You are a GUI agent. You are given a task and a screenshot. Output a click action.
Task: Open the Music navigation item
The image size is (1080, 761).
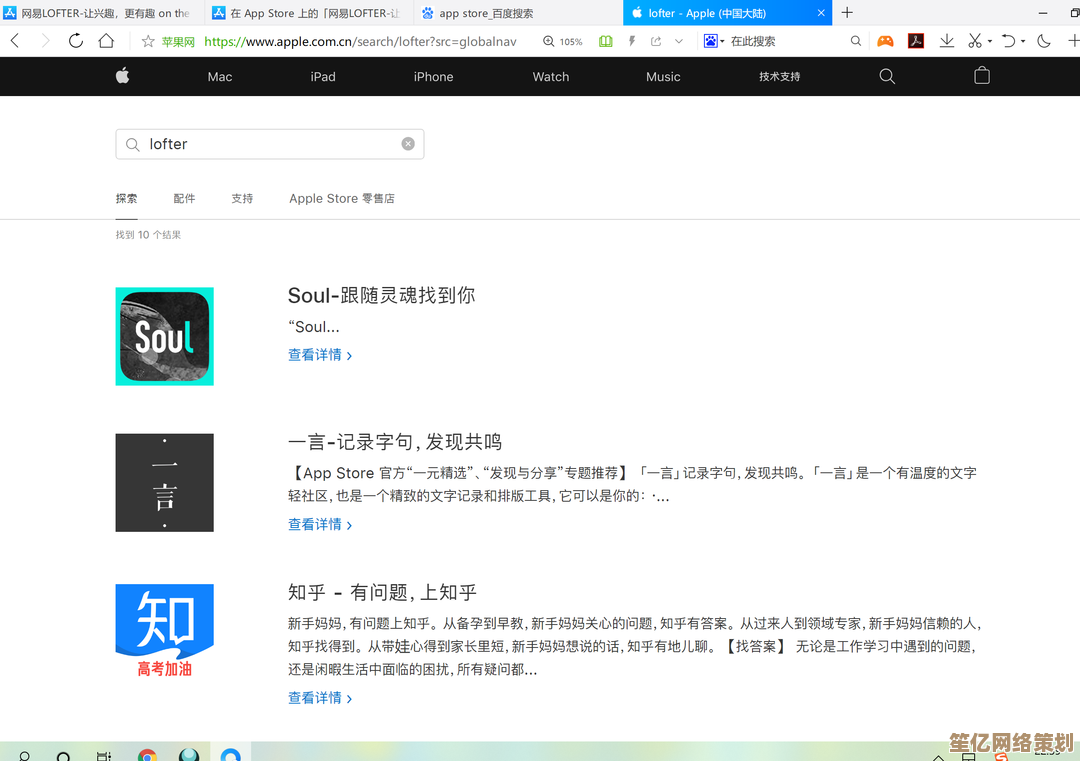pos(663,76)
